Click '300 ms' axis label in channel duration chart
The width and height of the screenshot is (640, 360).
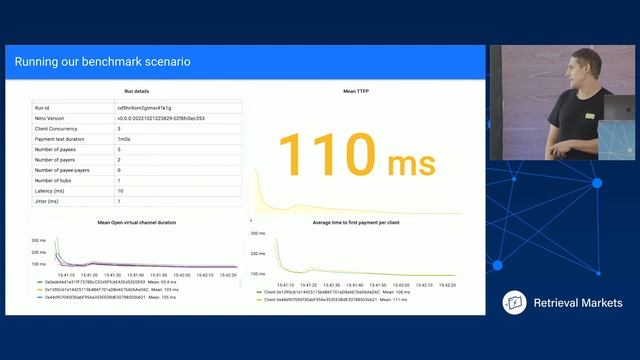39,240
